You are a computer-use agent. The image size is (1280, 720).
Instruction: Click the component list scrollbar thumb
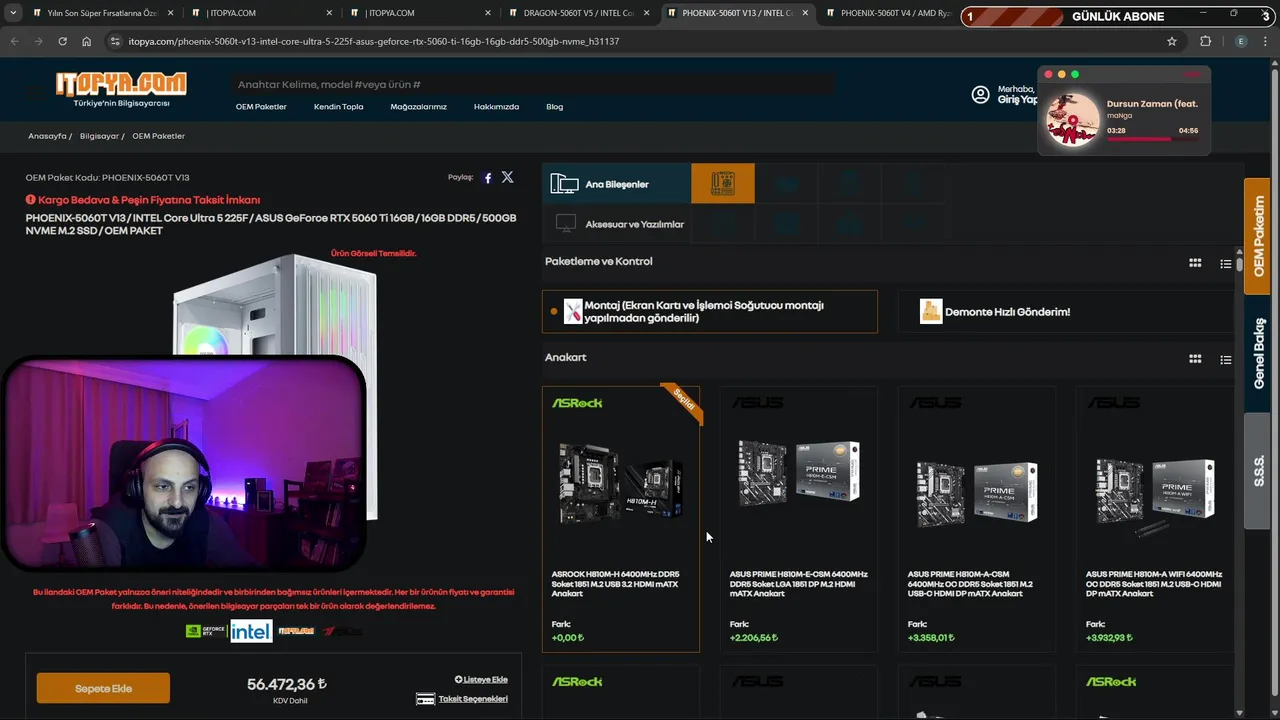click(1239, 266)
